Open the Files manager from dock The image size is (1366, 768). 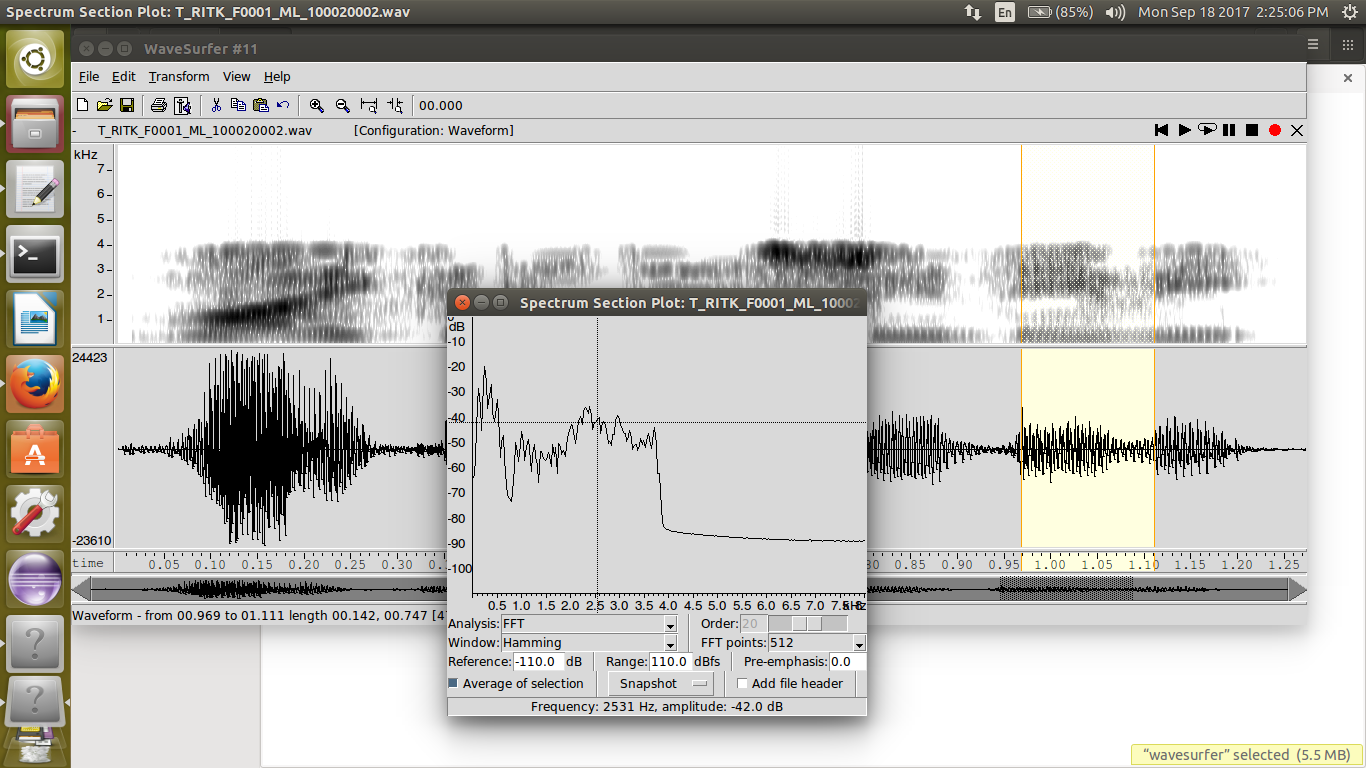point(35,125)
